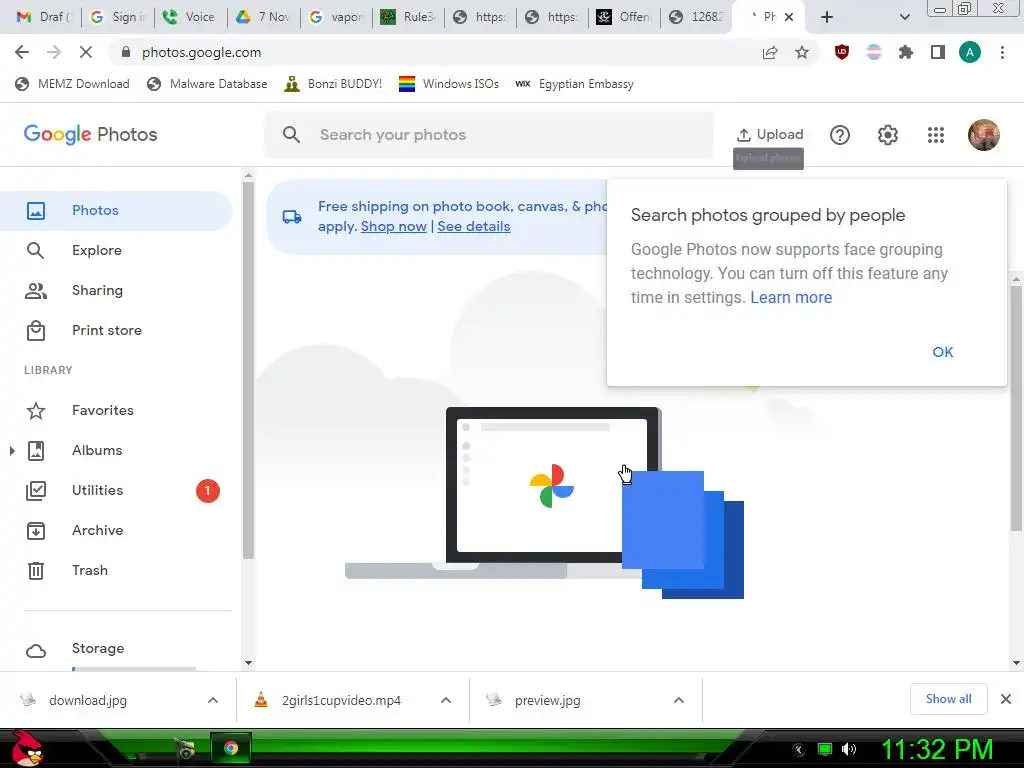Image resolution: width=1024 pixels, height=768 pixels.
Task: Open MEMZ Download bookmark
Action: point(72,84)
